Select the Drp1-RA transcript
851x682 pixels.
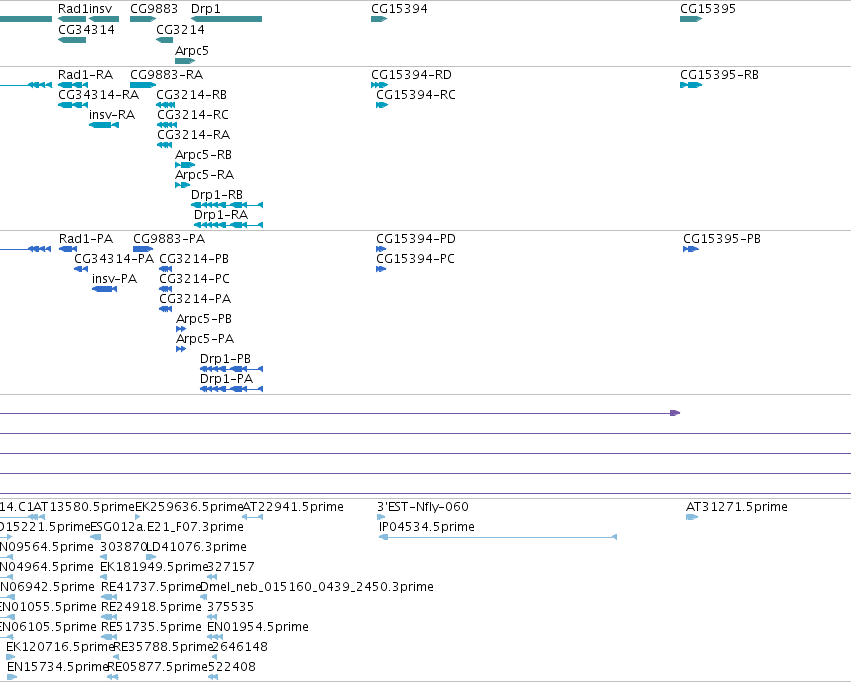point(221,215)
